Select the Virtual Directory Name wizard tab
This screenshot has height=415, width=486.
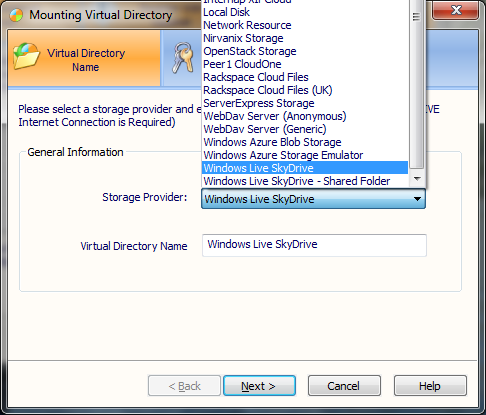pyautogui.click(x=84, y=58)
